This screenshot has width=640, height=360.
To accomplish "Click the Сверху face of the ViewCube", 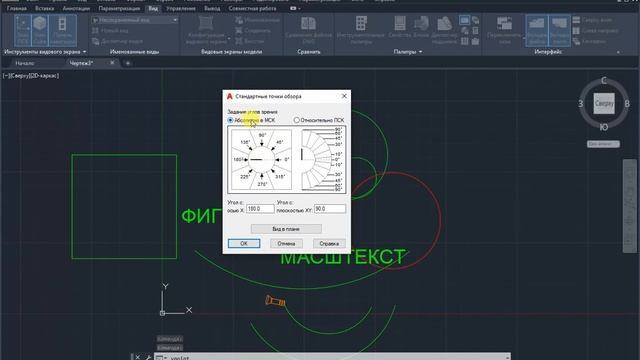I will tap(604, 103).
